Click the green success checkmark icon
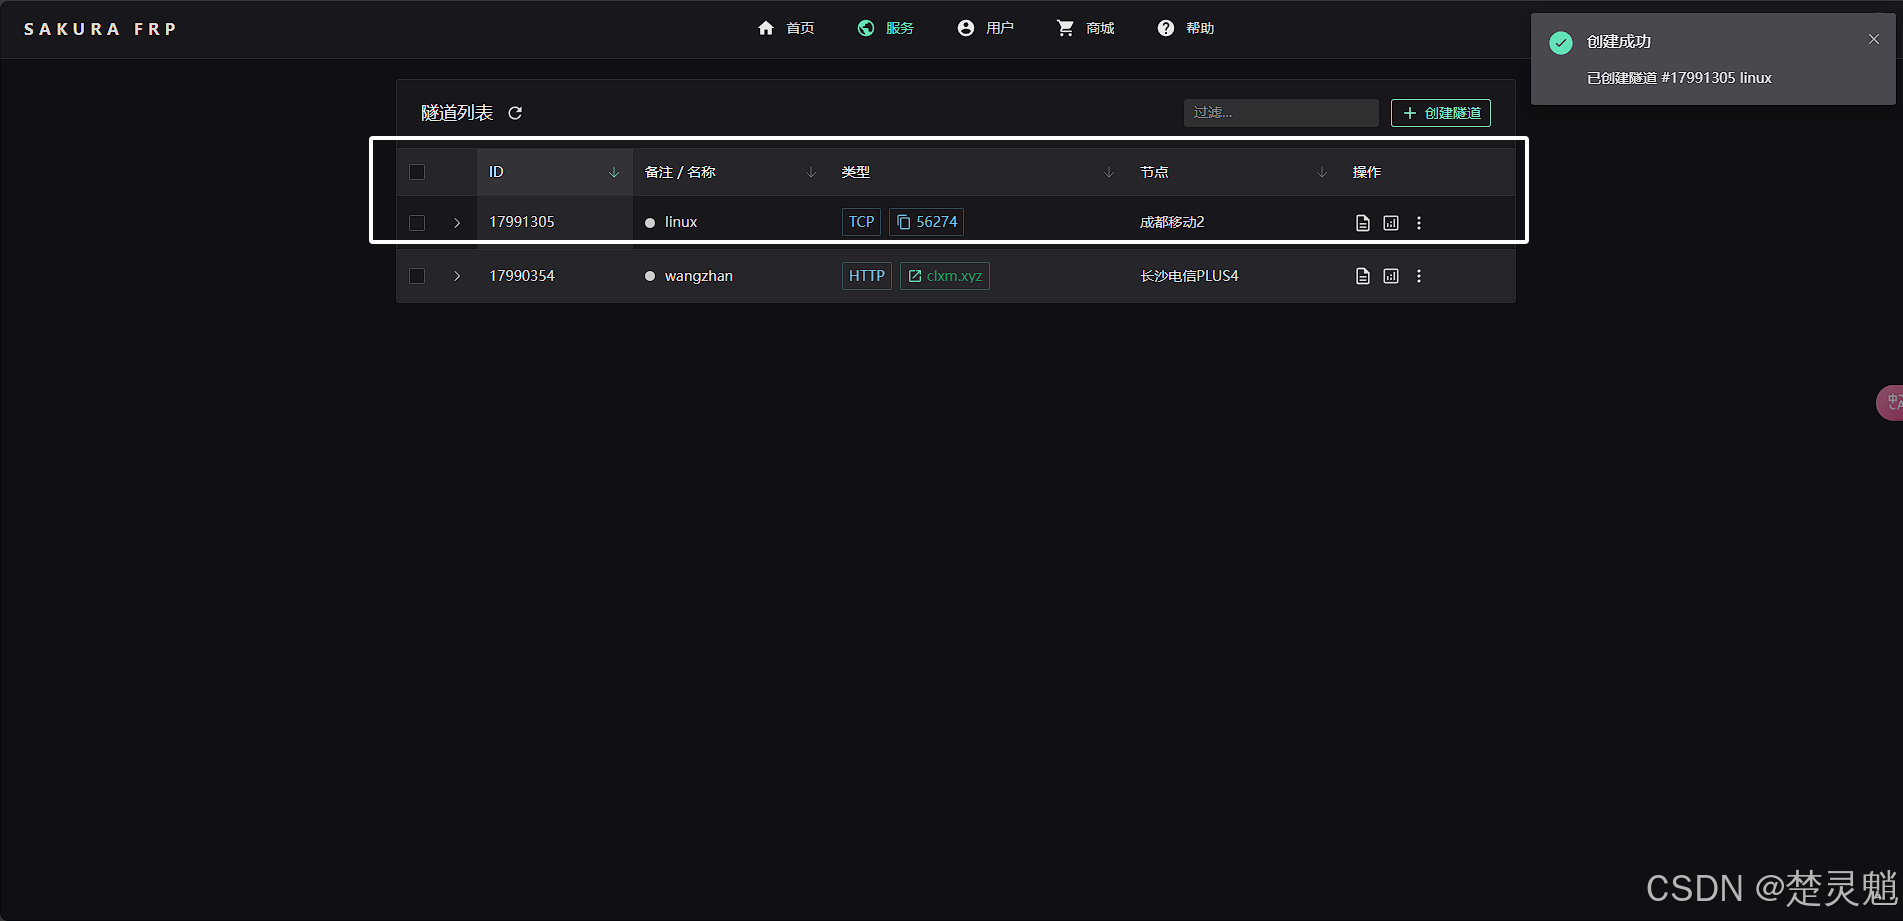Screen dimensions: 1903x921 [x=1560, y=42]
